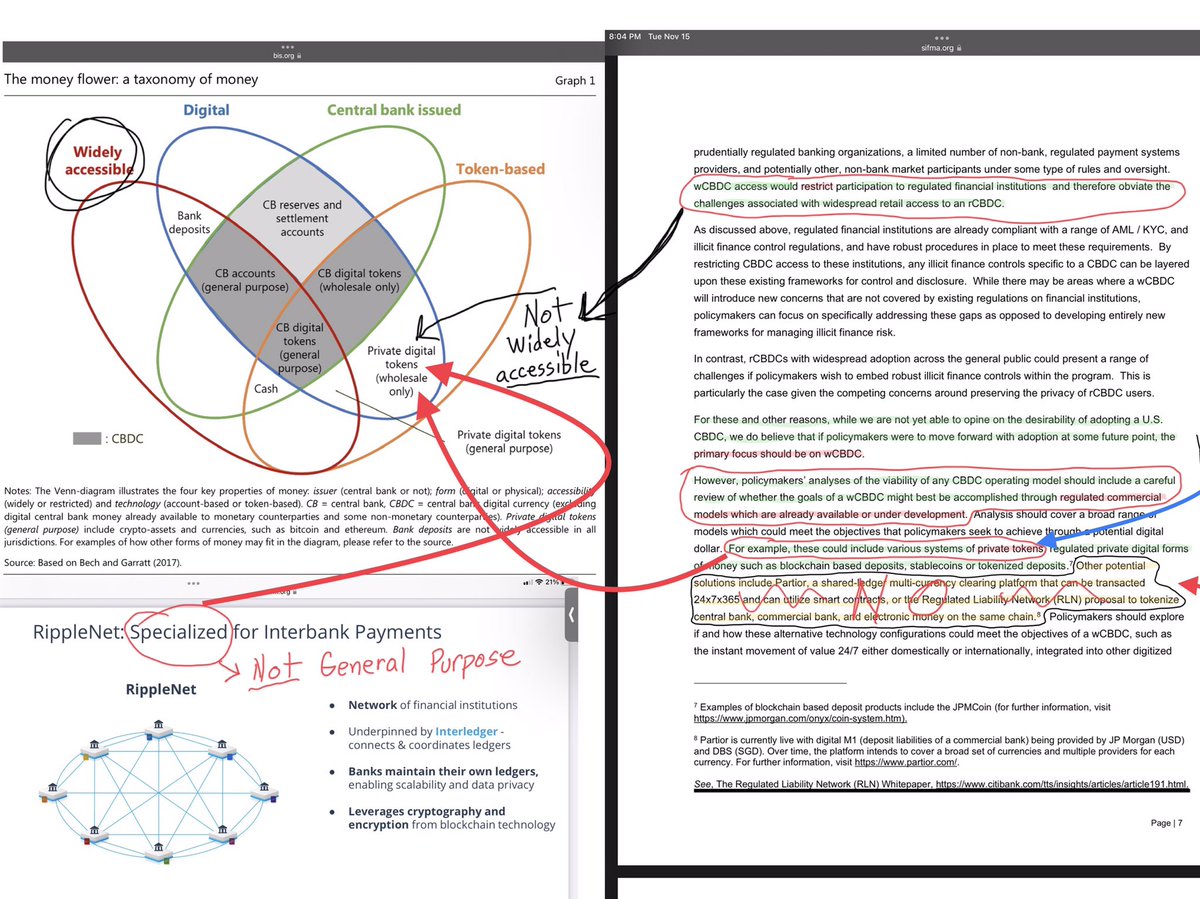Tap the bis.org address bar
The height and width of the screenshot is (899, 1200).
point(284,55)
